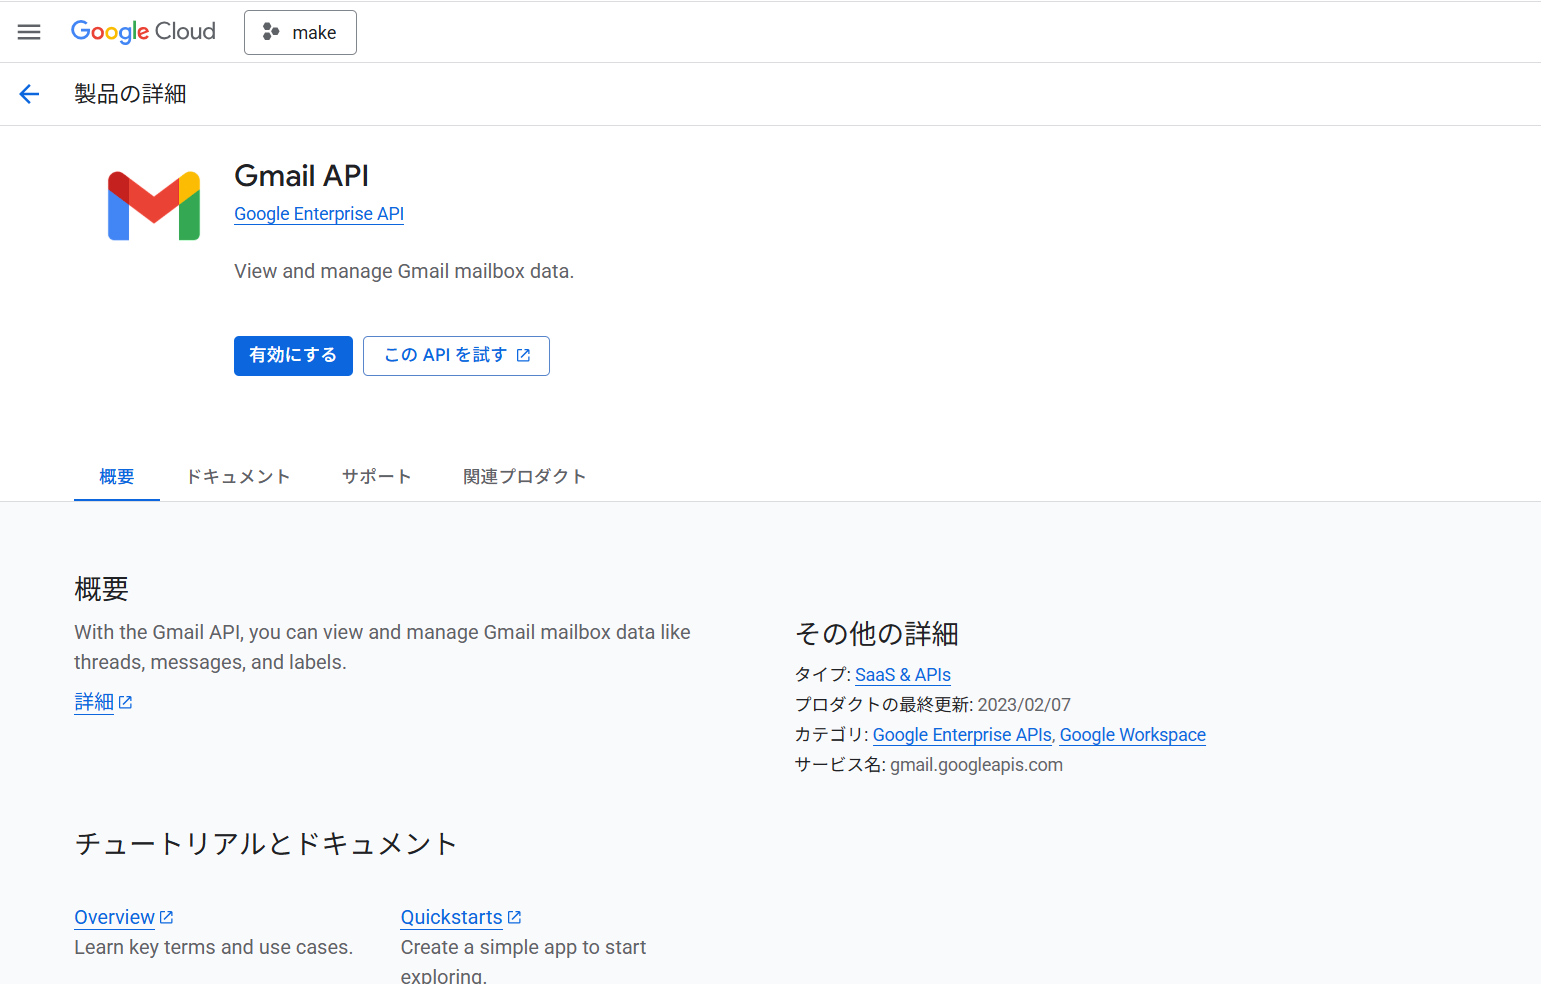
Task: Click the Google Cloud logo
Action: point(143,32)
